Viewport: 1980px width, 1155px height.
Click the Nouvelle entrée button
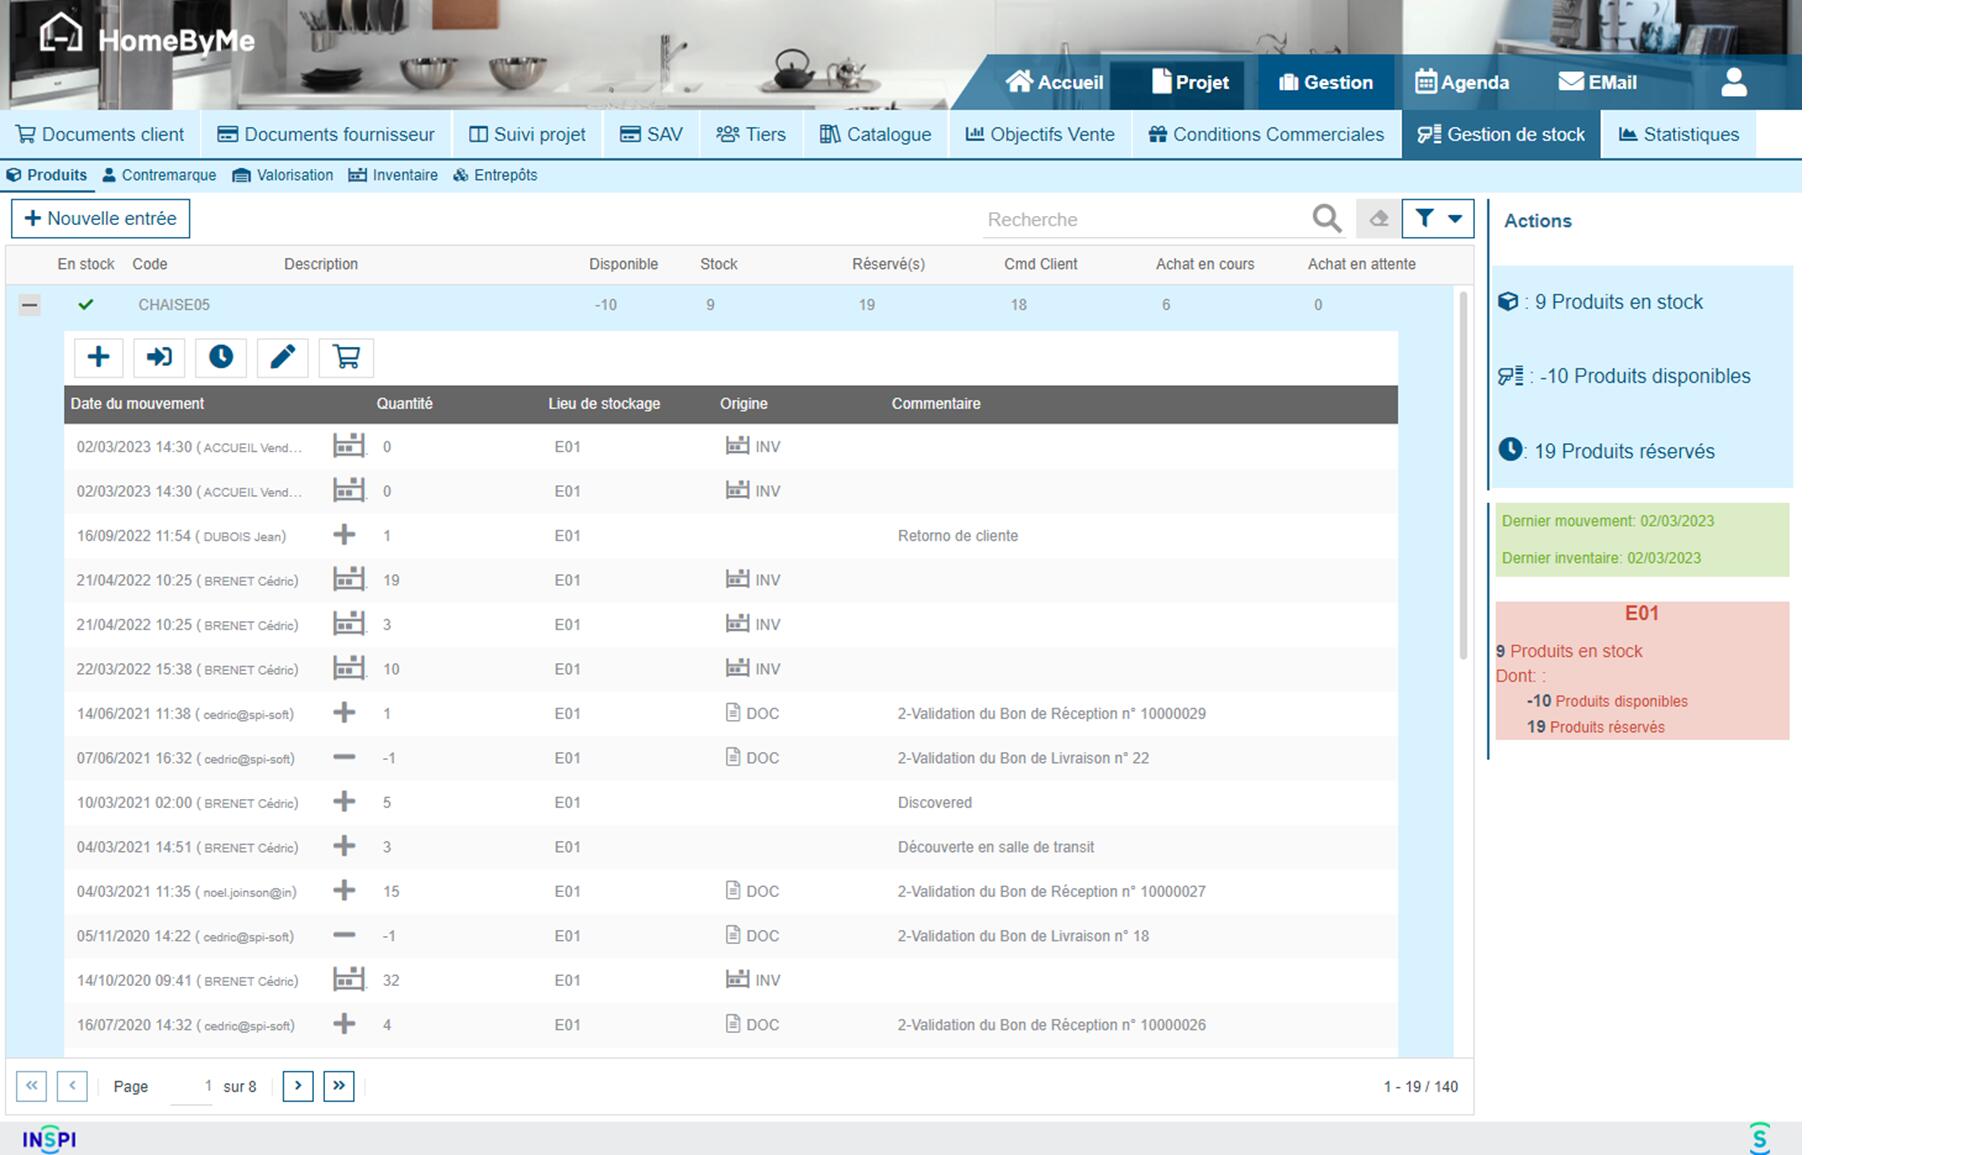click(100, 218)
